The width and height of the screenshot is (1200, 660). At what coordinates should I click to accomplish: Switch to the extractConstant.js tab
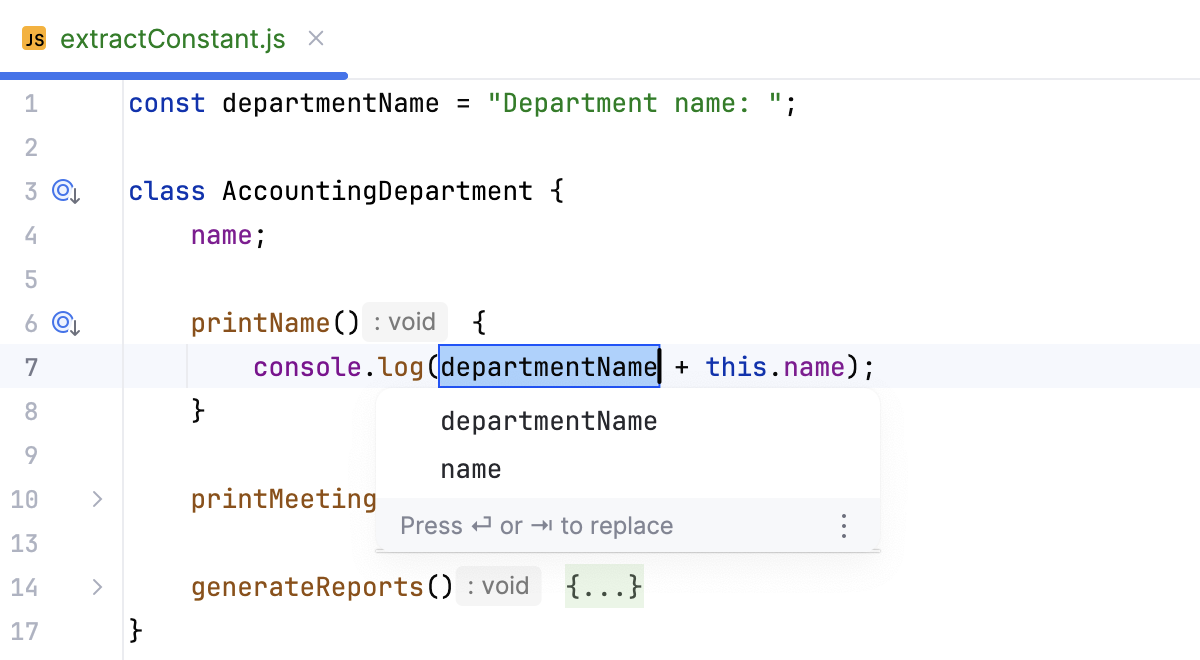tap(172, 38)
